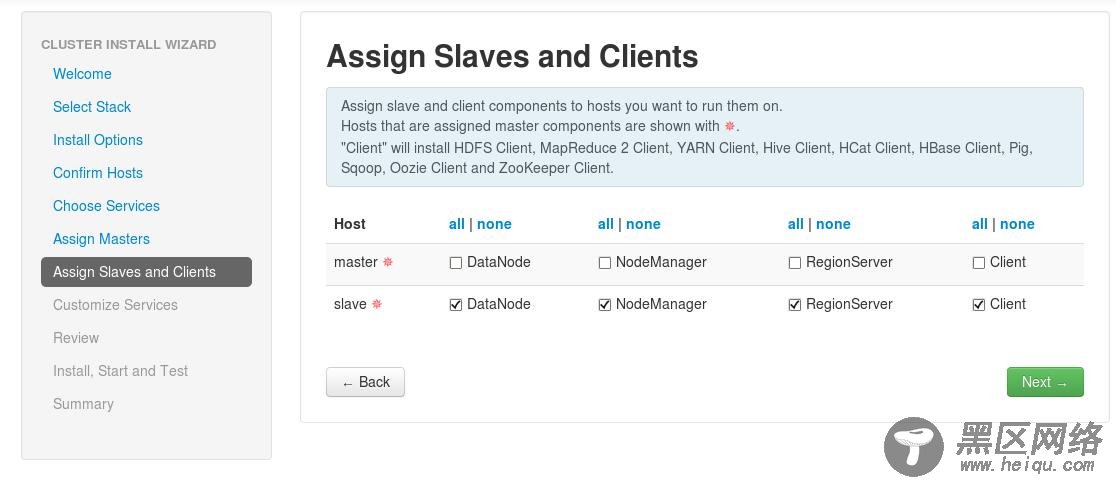Click the red asterisk icon beside slave

[377, 304]
